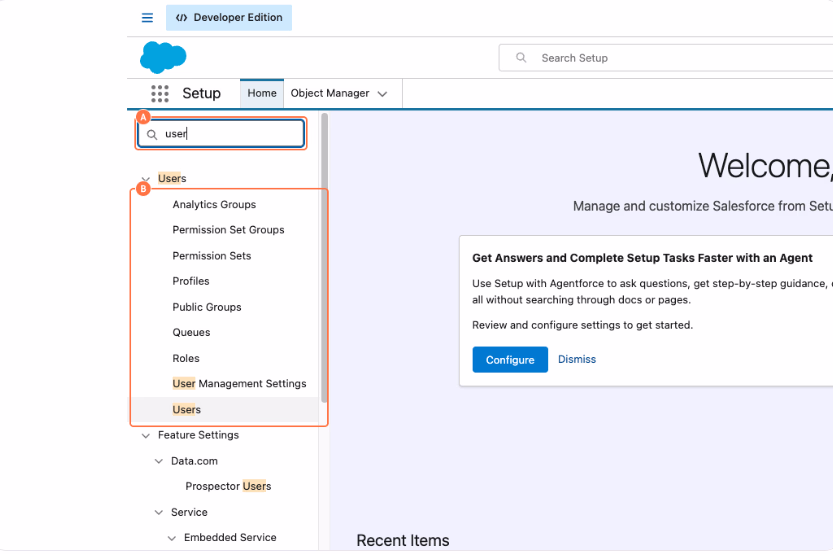Image resolution: width=833 pixels, height=554 pixels.
Task: Dismiss the Agentforce setup card
Action: (577, 360)
